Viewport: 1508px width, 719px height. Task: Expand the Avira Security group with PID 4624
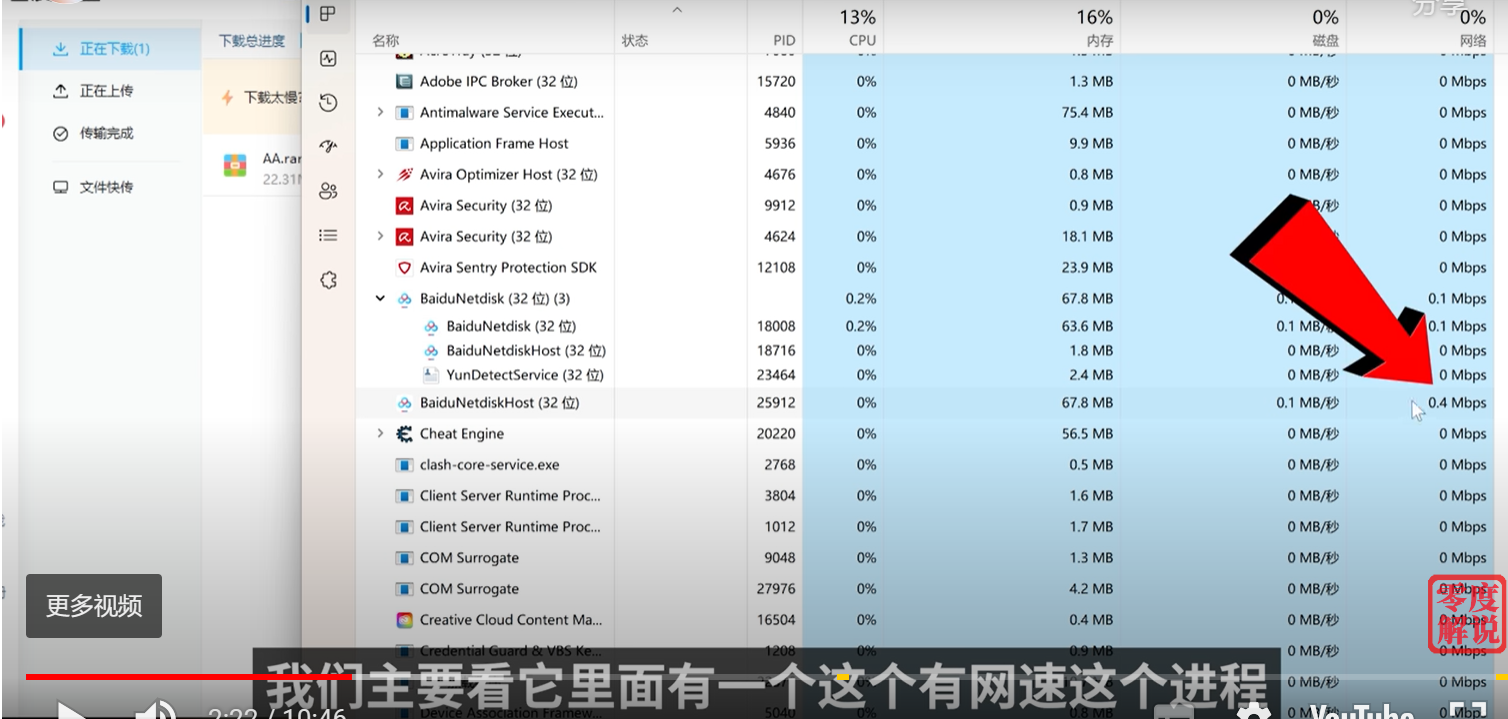pyautogui.click(x=380, y=237)
